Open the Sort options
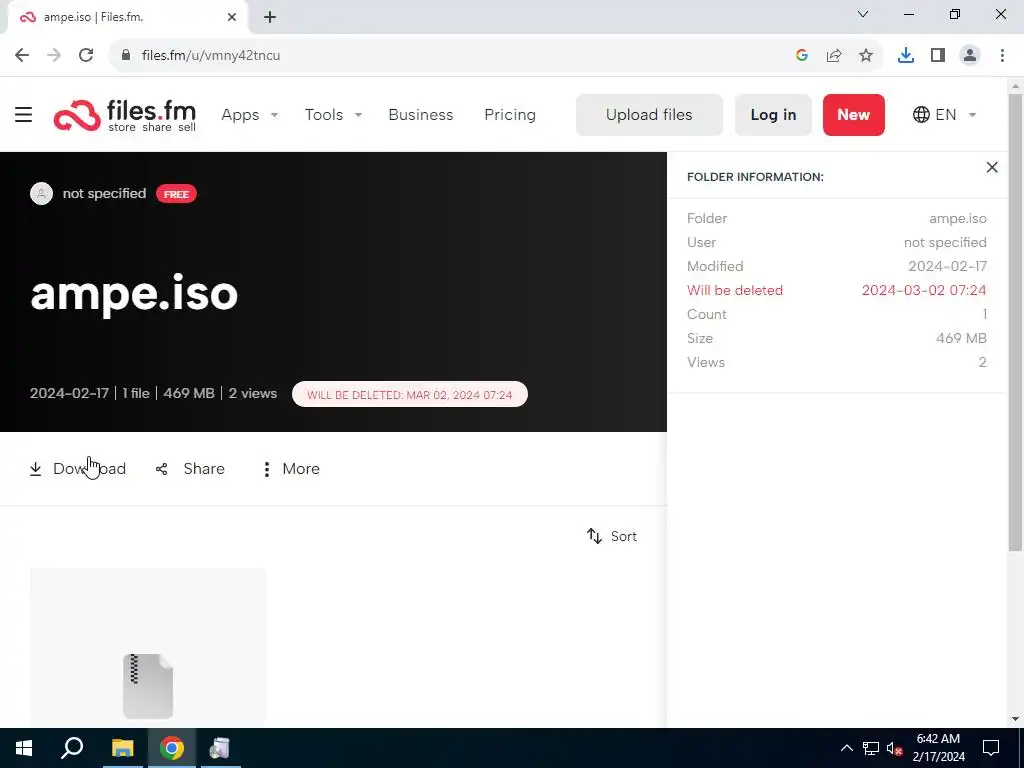This screenshot has height=768, width=1024. pos(612,536)
